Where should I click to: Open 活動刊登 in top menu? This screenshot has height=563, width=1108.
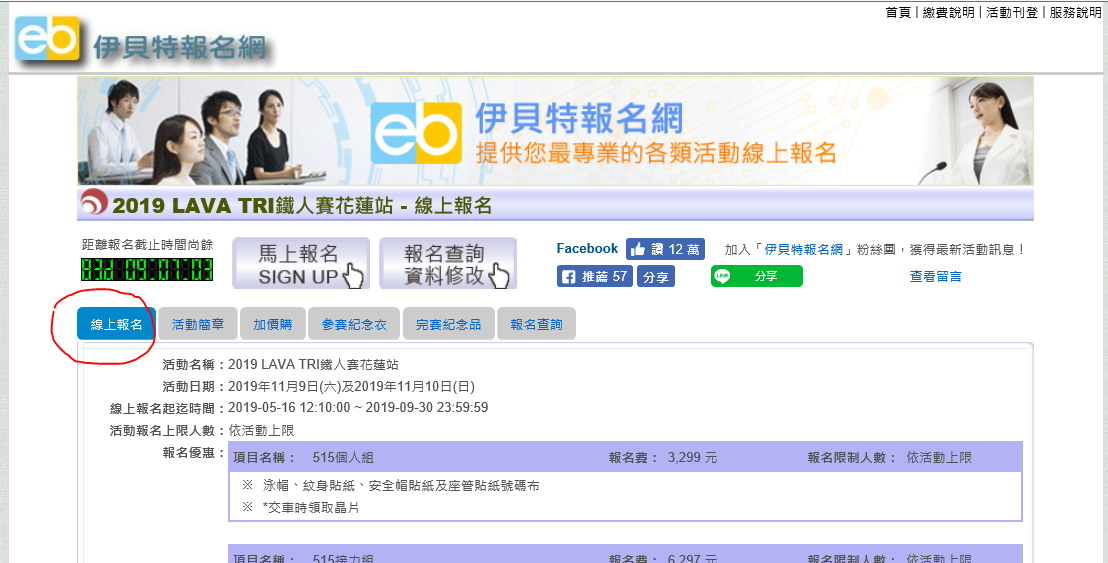[x=1012, y=12]
